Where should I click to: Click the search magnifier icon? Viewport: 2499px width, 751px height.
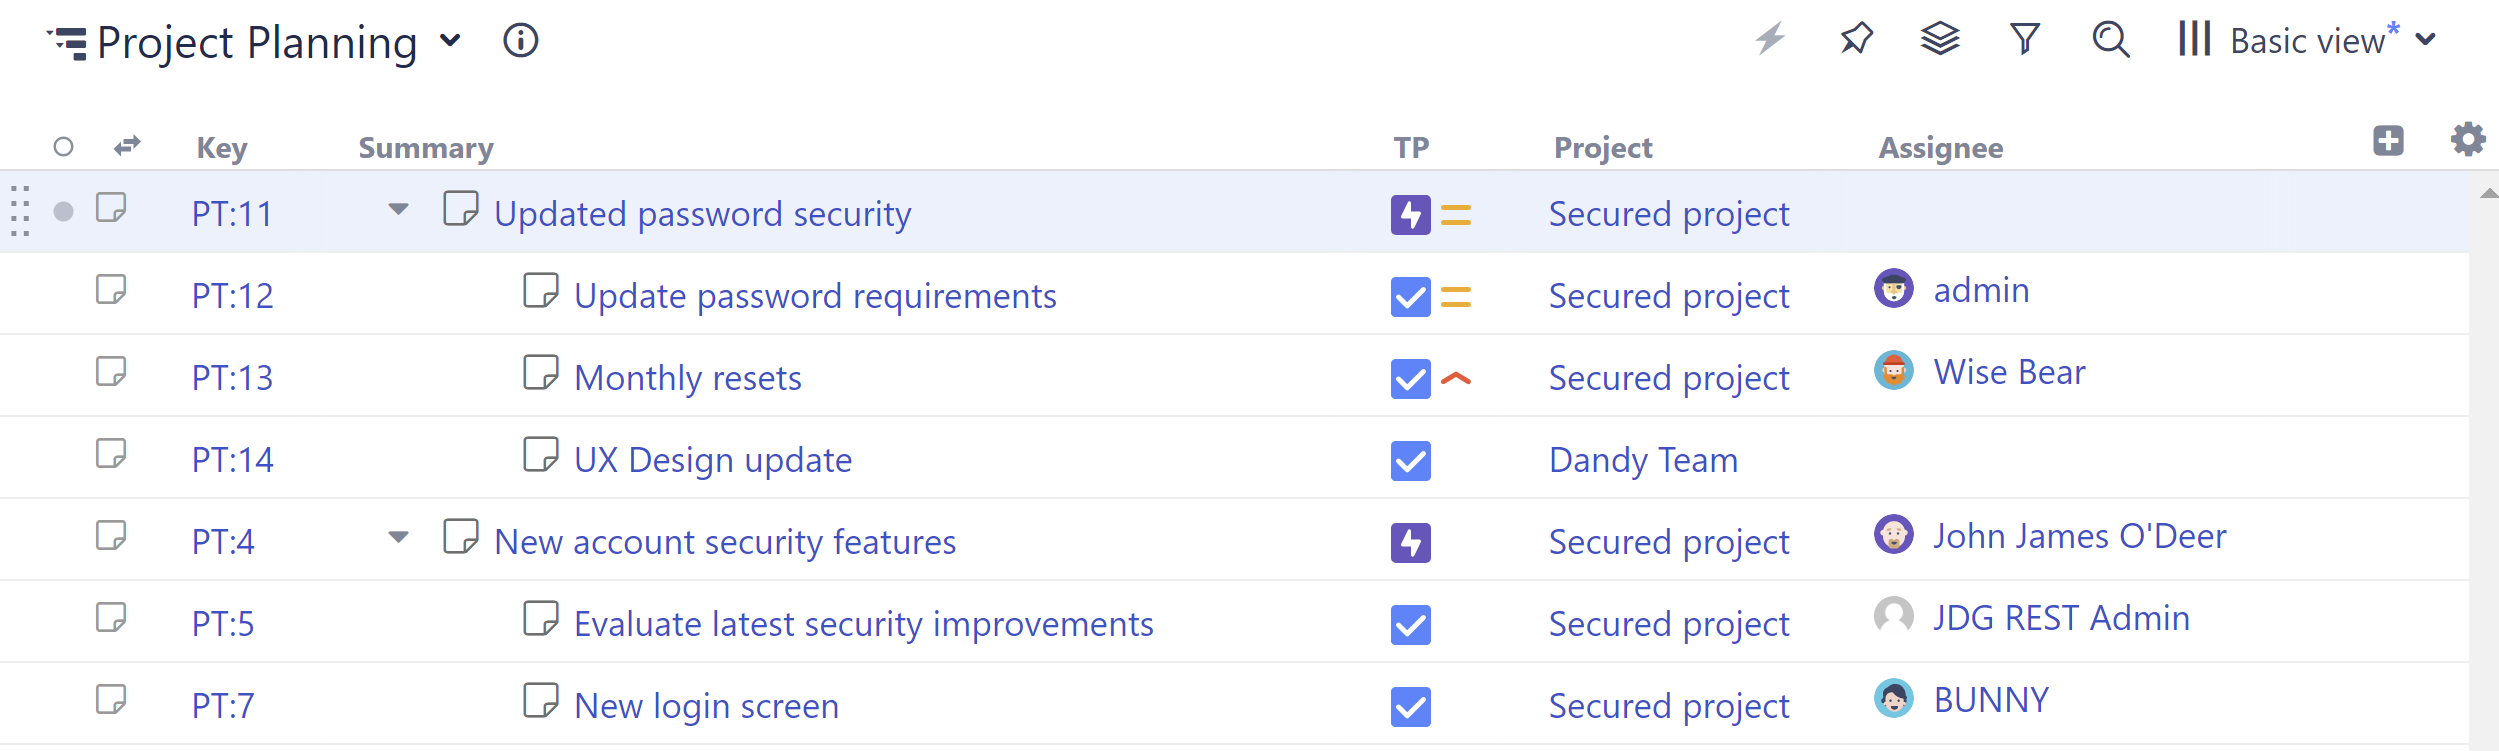2110,40
